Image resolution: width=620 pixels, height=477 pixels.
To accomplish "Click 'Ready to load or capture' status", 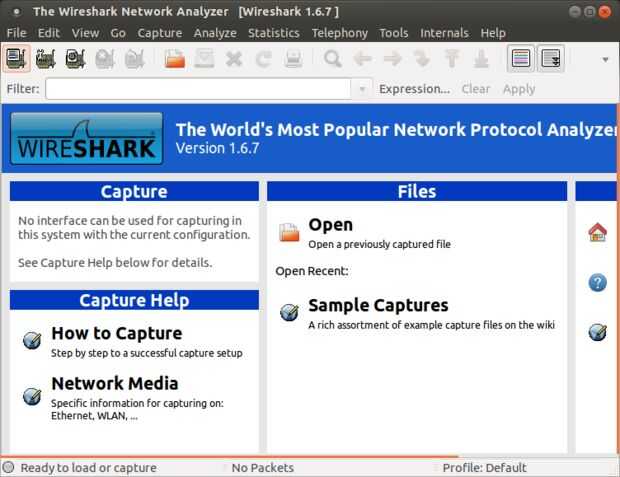I will [89, 468].
